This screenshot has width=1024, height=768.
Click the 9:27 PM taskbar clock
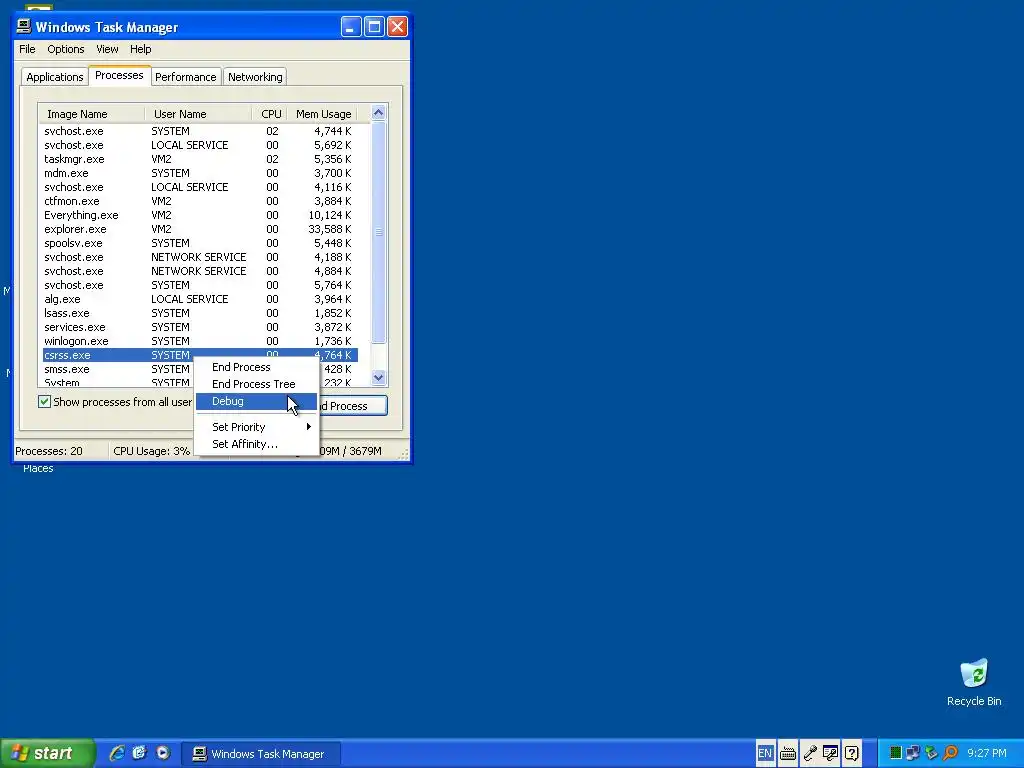pyautogui.click(x=987, y=754)
